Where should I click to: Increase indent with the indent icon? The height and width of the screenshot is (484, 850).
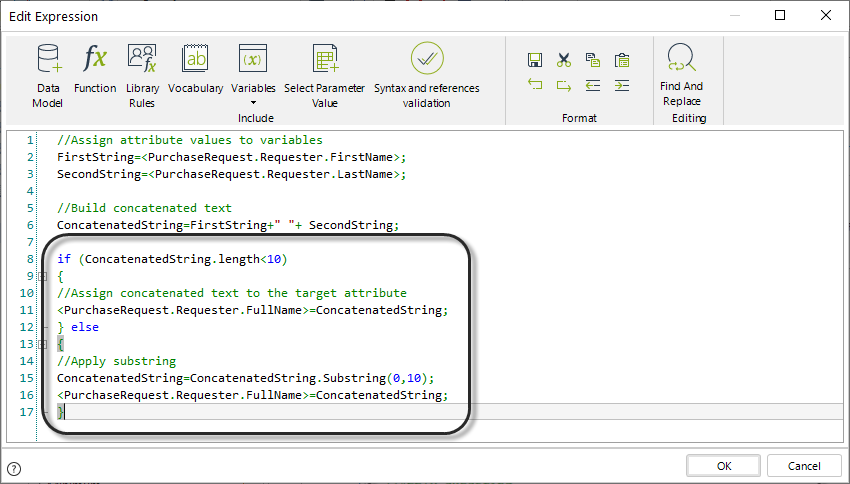(x=622, y=85)
